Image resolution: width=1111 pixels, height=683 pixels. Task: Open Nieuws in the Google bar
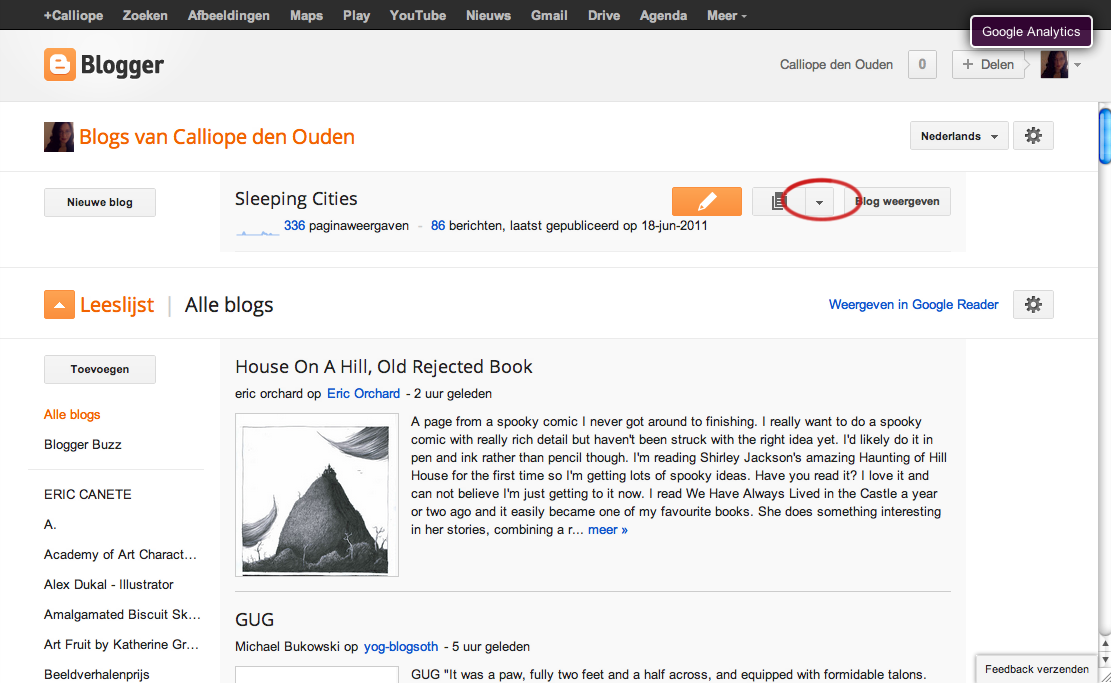pyautogui.click(x=488, y=16)
